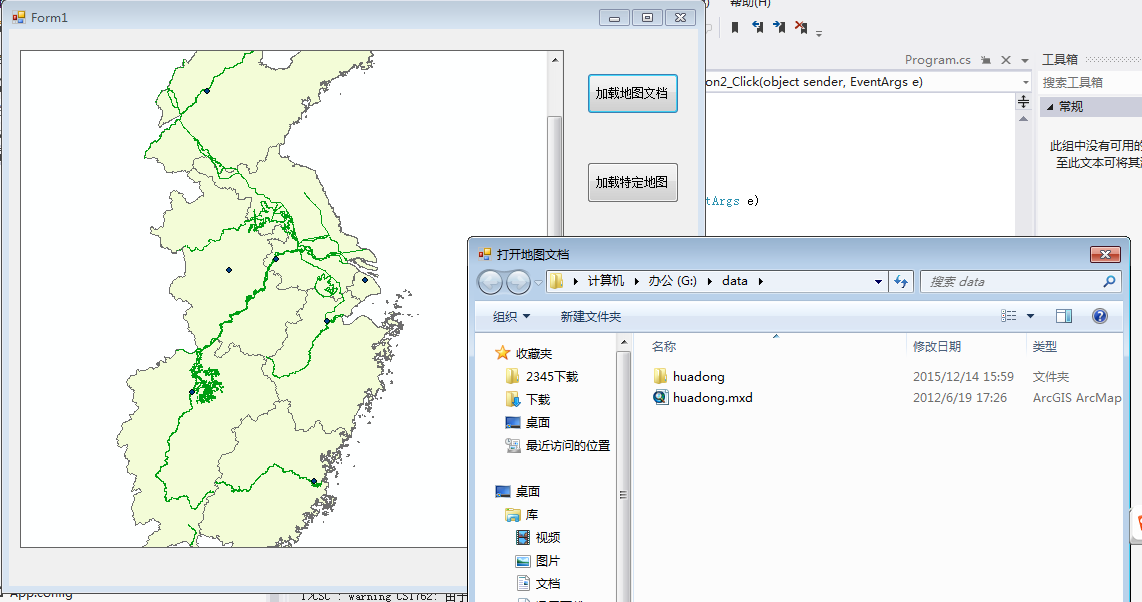Toggle the preview pane icon
The image size is (1142, 602).
[x=1064, y=316]
